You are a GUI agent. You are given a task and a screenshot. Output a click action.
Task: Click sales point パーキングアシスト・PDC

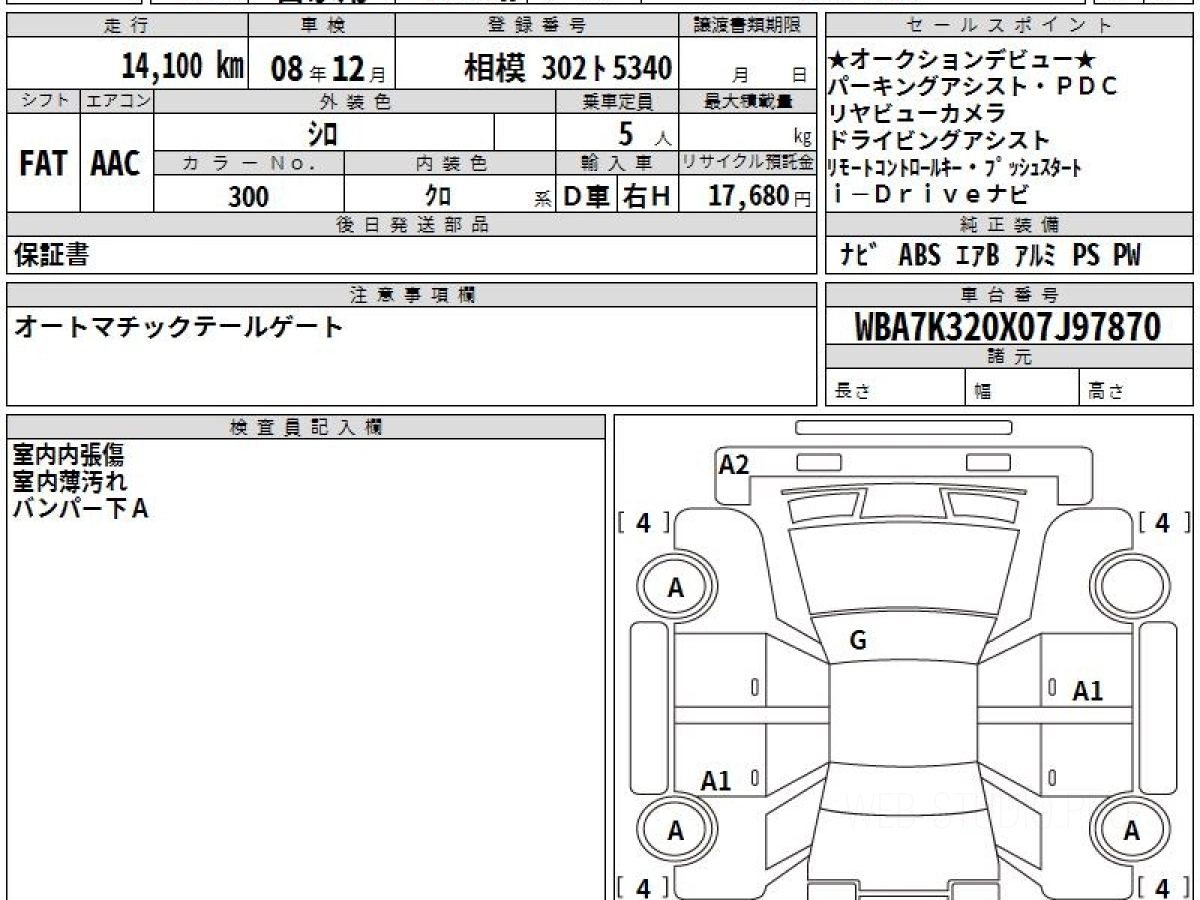coord(974,86)
